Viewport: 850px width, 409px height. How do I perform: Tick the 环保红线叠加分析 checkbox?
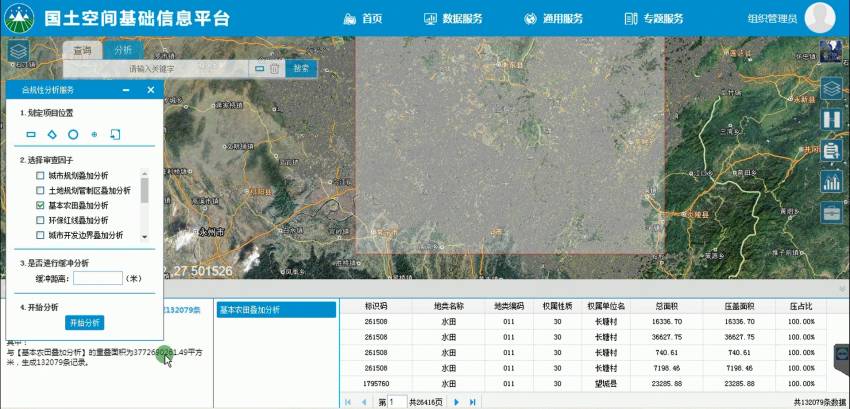pyautogui.click(x=41, y=220)
